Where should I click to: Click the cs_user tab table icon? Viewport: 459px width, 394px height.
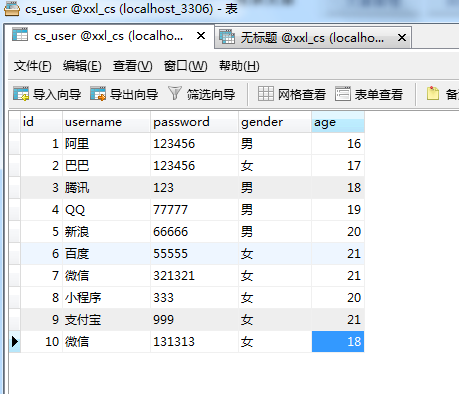[20, 35]
